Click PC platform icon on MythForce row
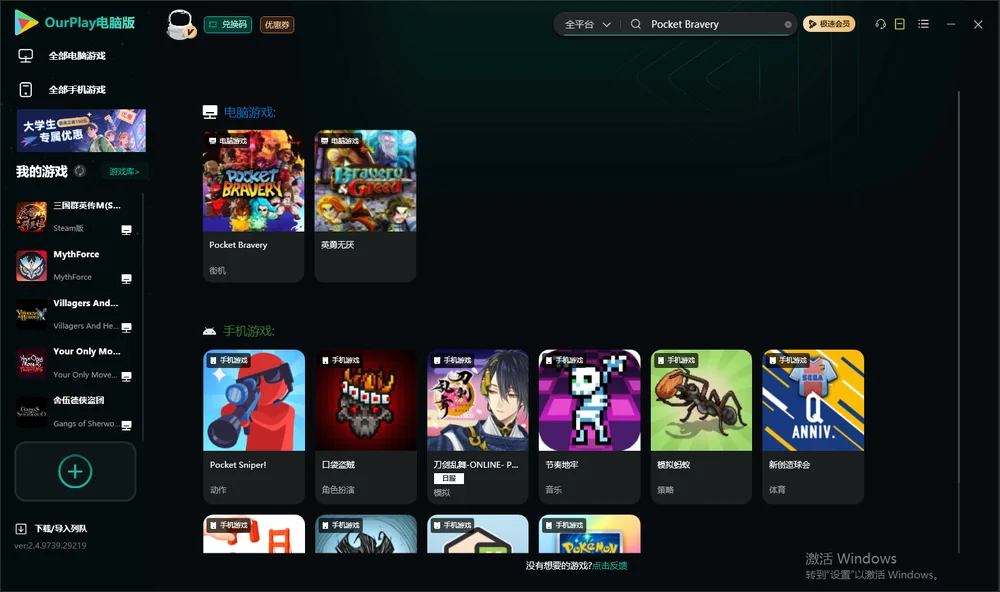Viewport: 1000px width, 592px height. pyautogui.click(x=126, y=279)
